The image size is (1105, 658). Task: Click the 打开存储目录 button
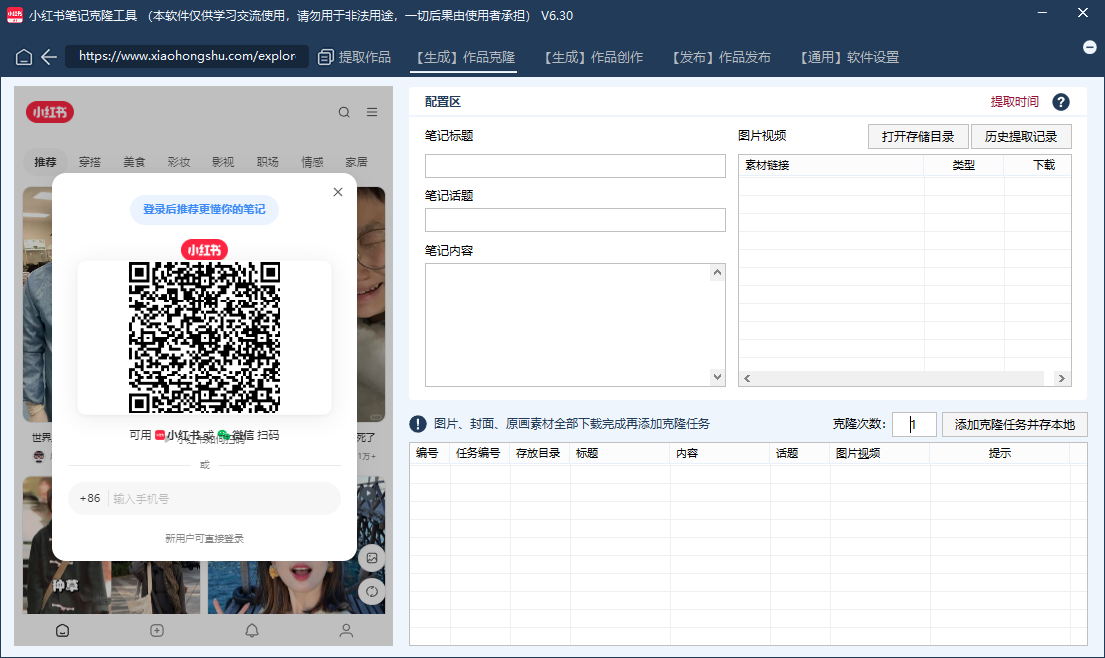918,137
